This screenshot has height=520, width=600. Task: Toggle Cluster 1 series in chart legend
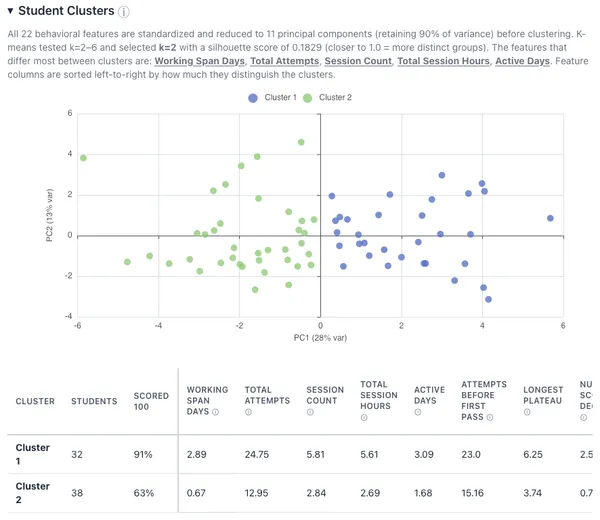(x=272, y=98)
